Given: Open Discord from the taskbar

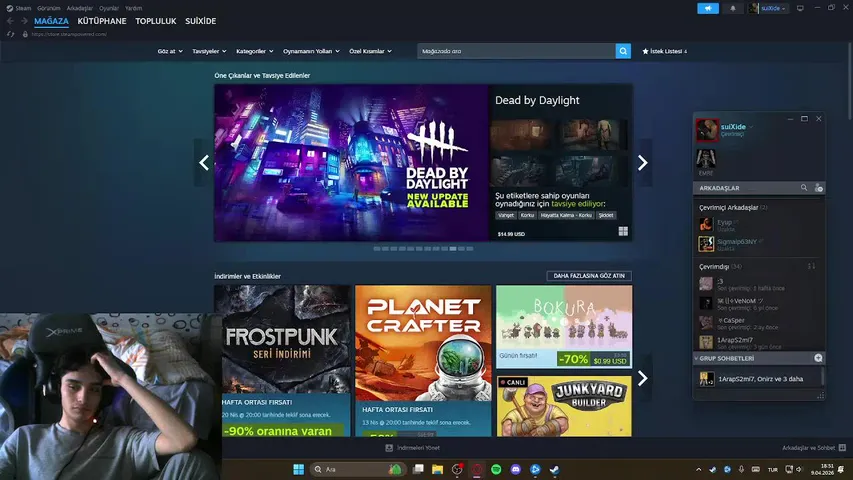Looking at the screenshot, I should pos(516,469).
